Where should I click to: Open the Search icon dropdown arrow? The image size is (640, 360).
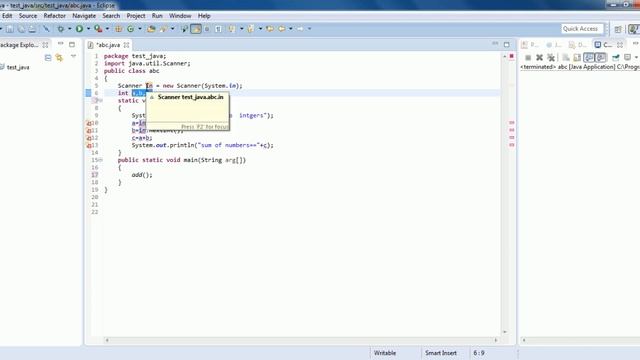[x=172, y=29]
